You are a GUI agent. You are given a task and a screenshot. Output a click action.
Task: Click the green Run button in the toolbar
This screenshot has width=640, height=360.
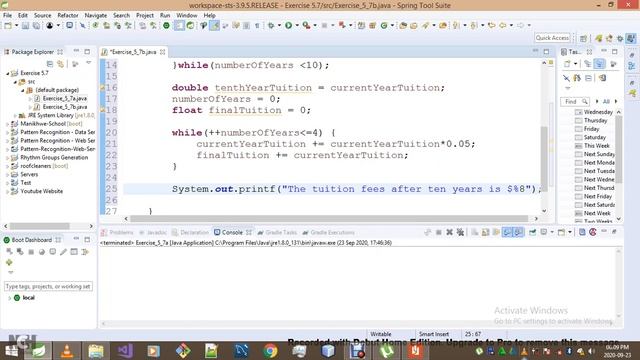(x=289, y=26)
